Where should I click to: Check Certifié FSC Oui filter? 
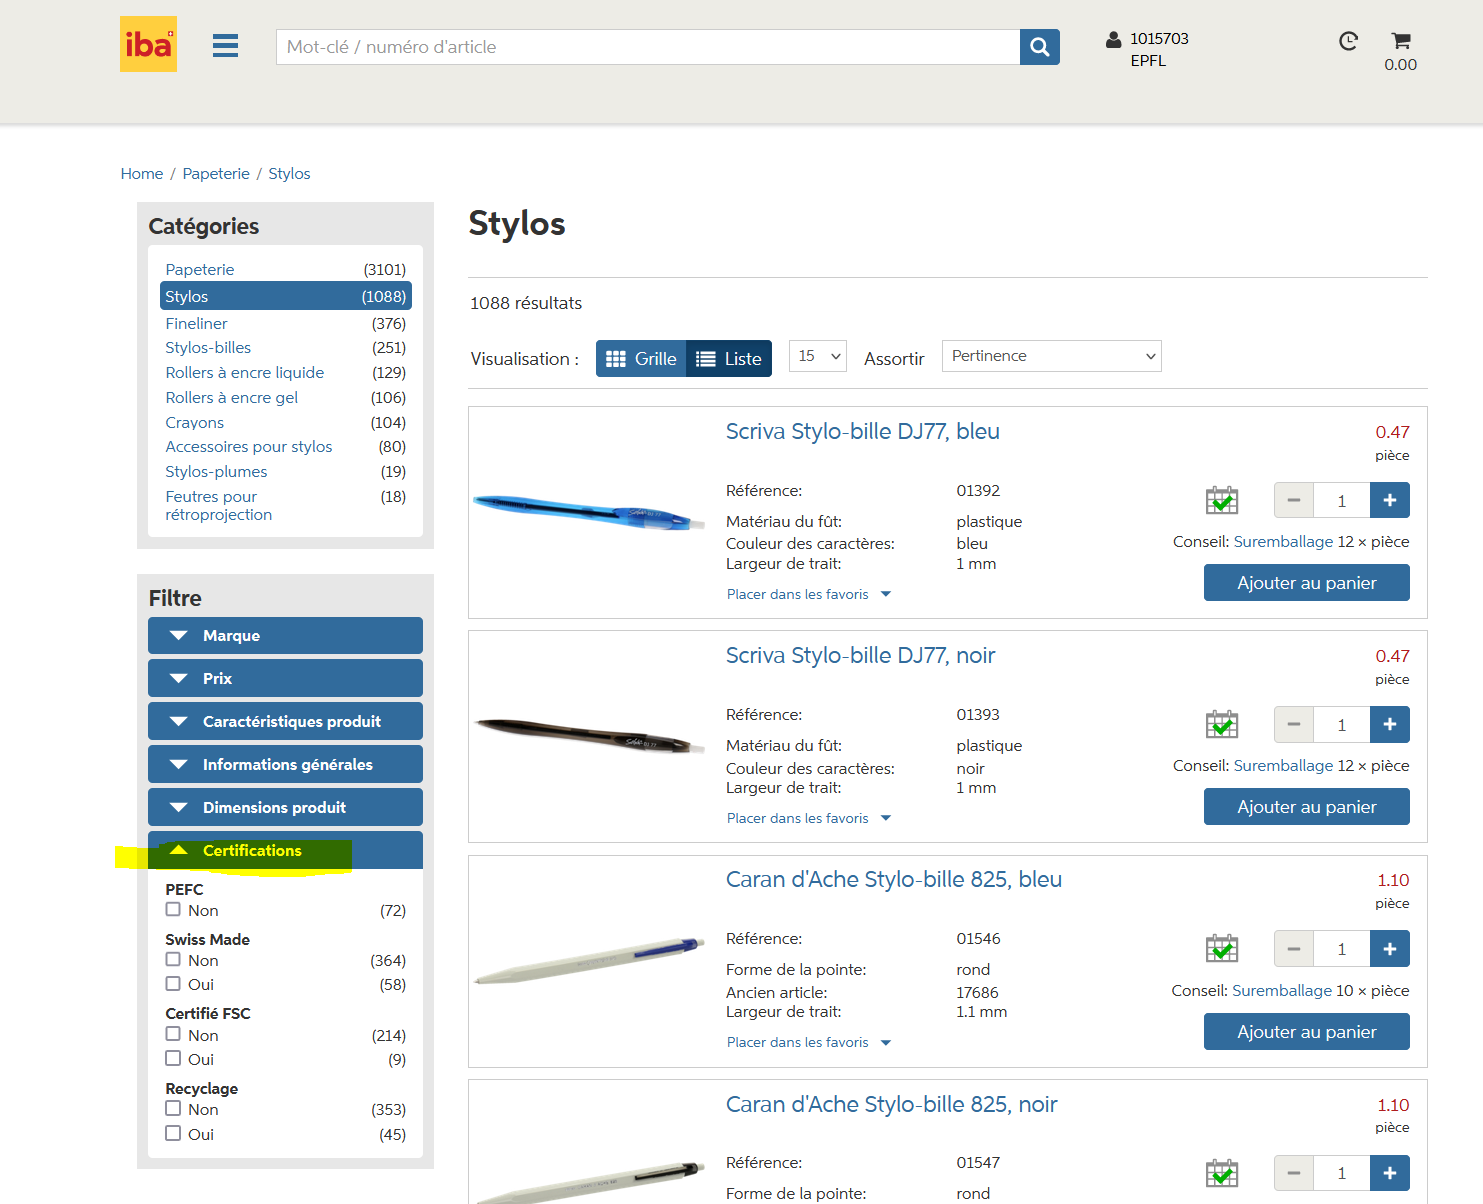[174, 1059]
